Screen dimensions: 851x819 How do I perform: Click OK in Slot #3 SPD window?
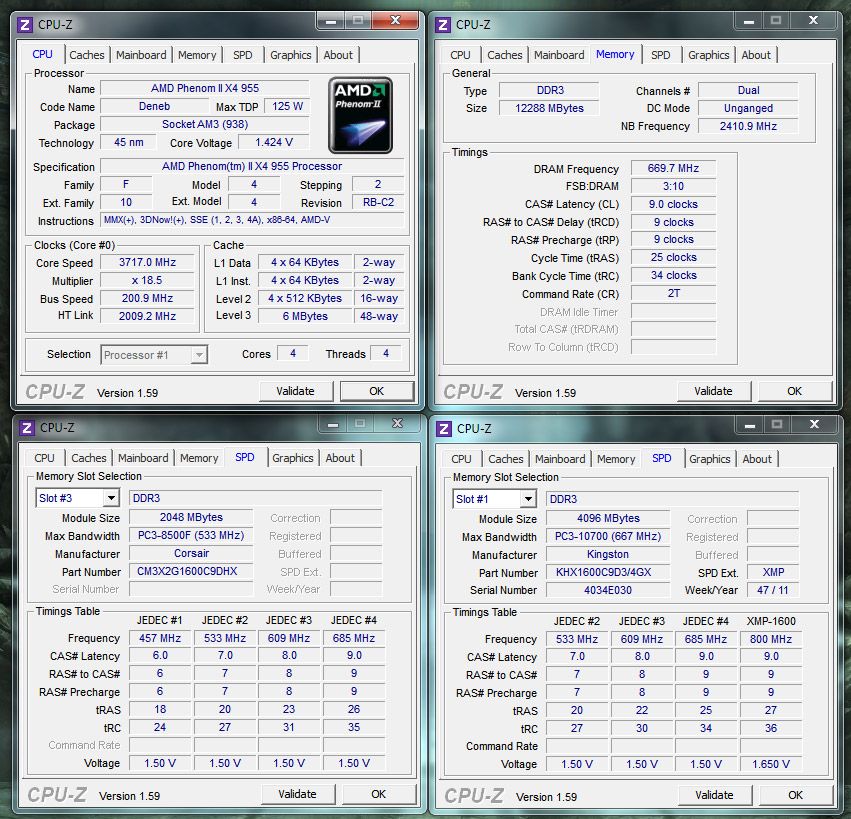(x=379, y=794)
